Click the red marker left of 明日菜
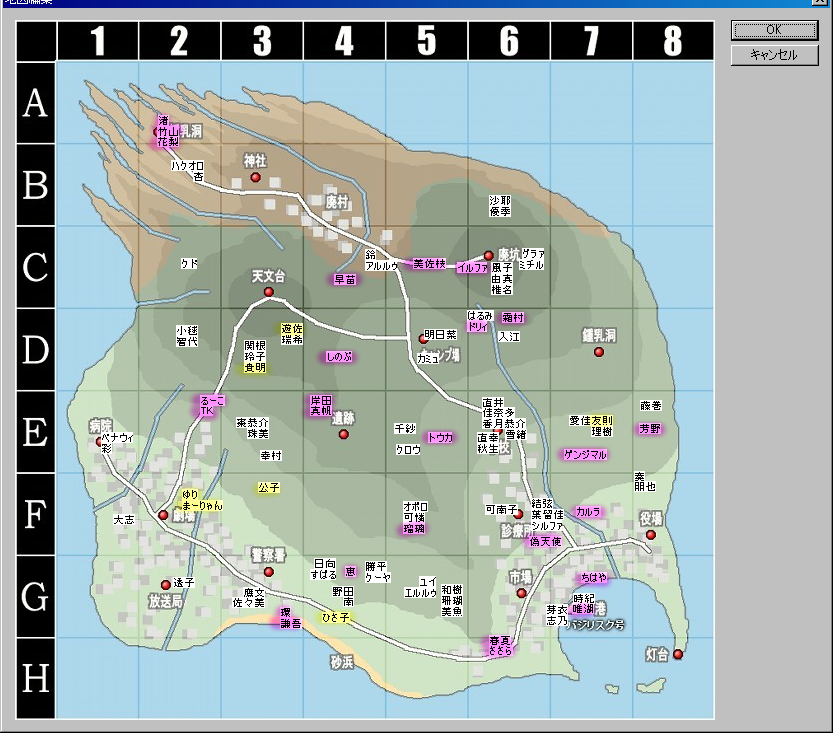Screen dimensions: 833x733 (x=423, y=339)
